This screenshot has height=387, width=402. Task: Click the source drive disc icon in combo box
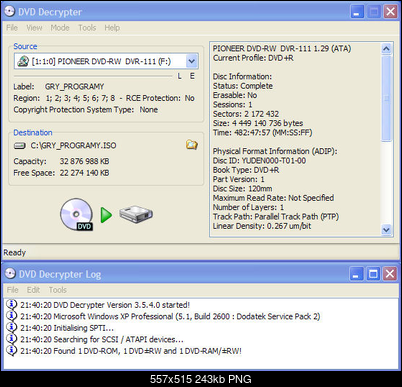(x=23, y=61)
